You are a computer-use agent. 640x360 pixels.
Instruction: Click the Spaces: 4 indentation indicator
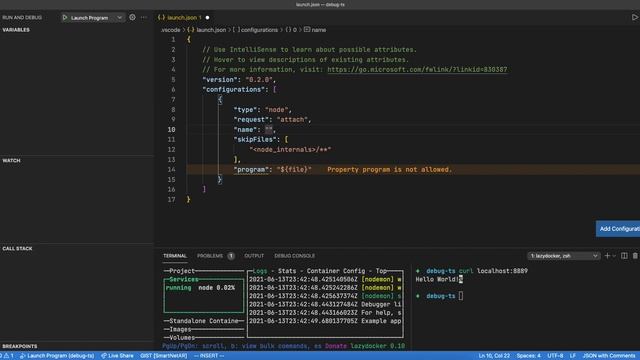[529, 356]
